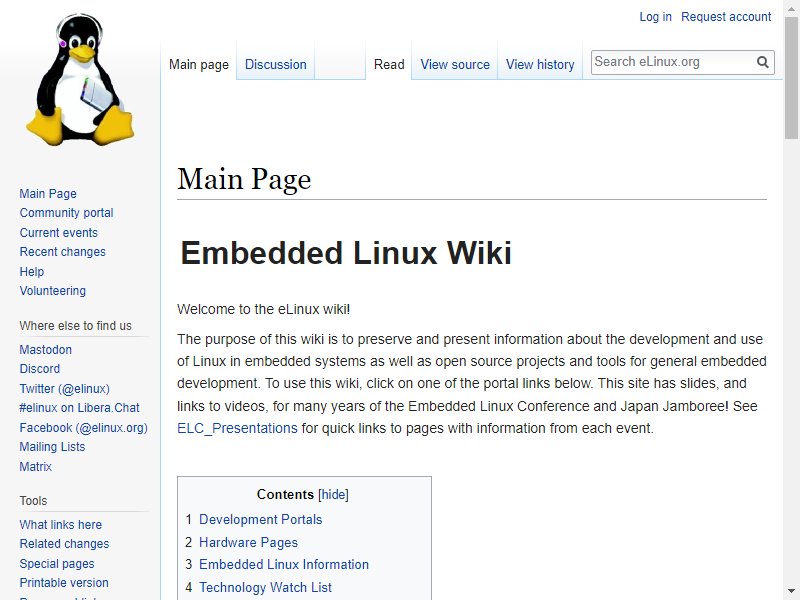This screenshot has height=600, width=800.
Task: Visit the Discord link
Action: [x=40, y=369]
